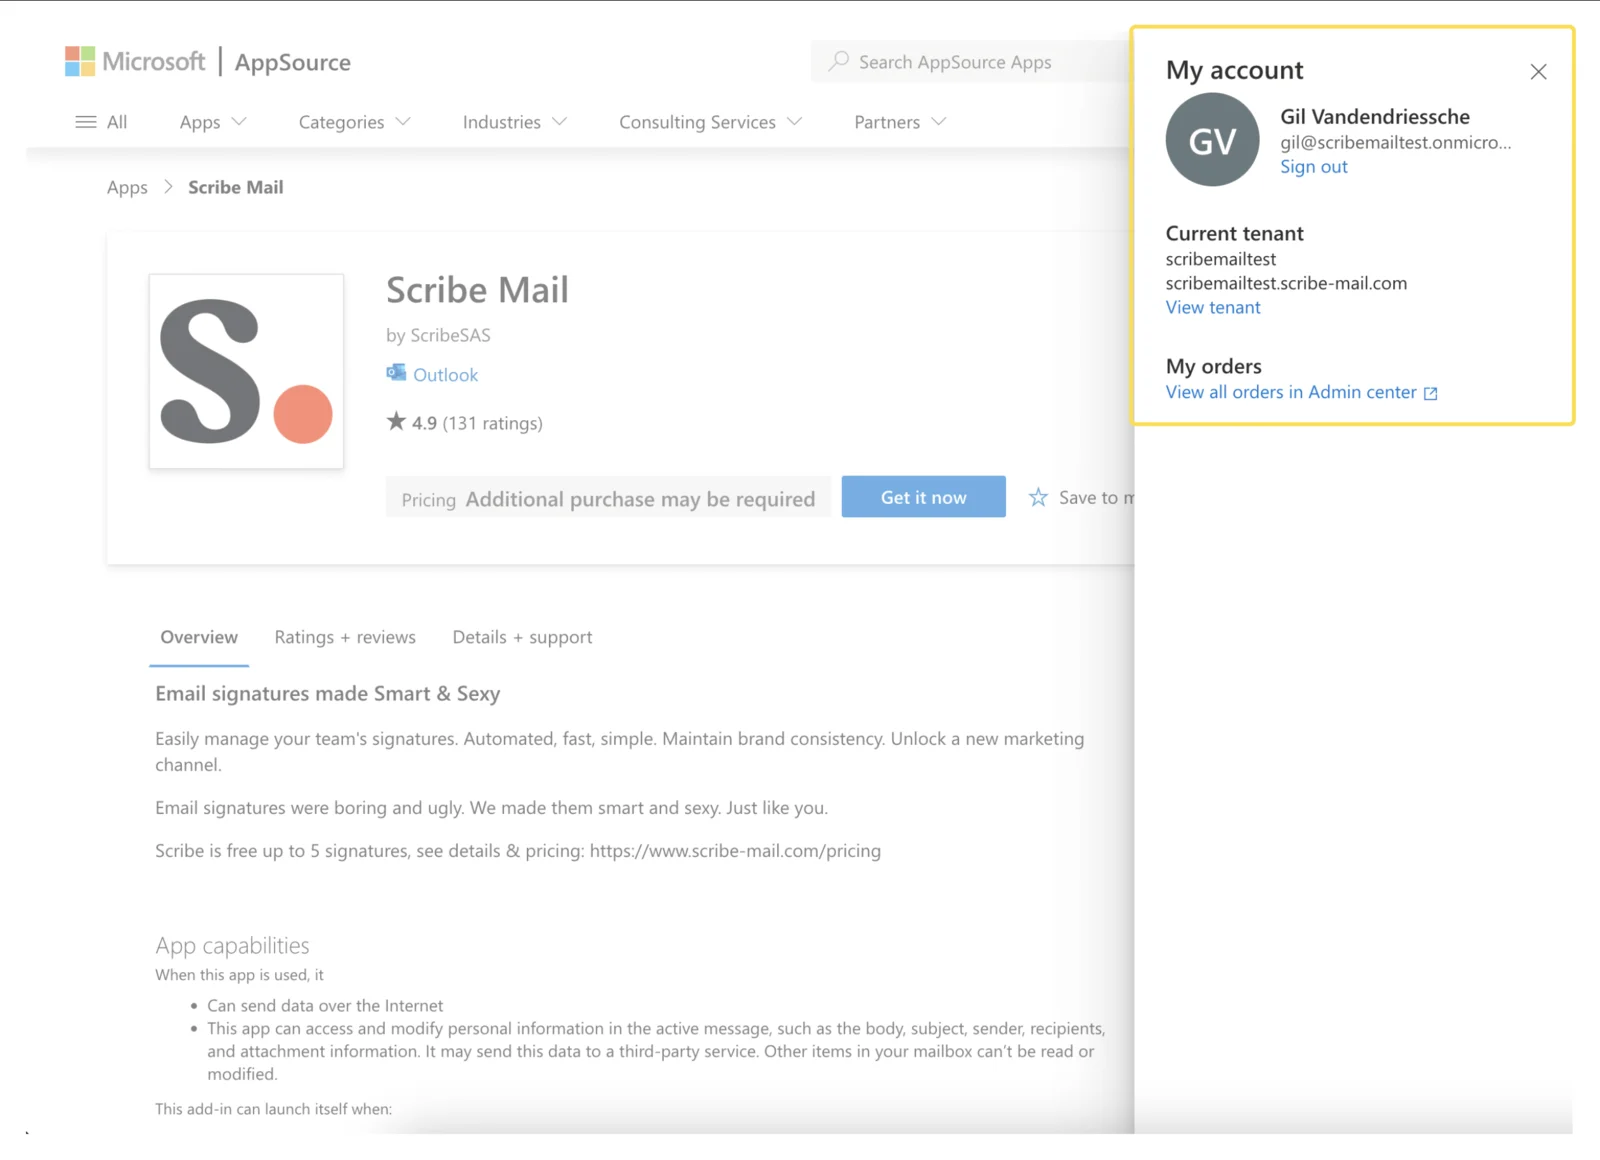Click the Scribe Mail app logo
The width and height of the screenshot is (1600, 1160).
click(246, 371)
